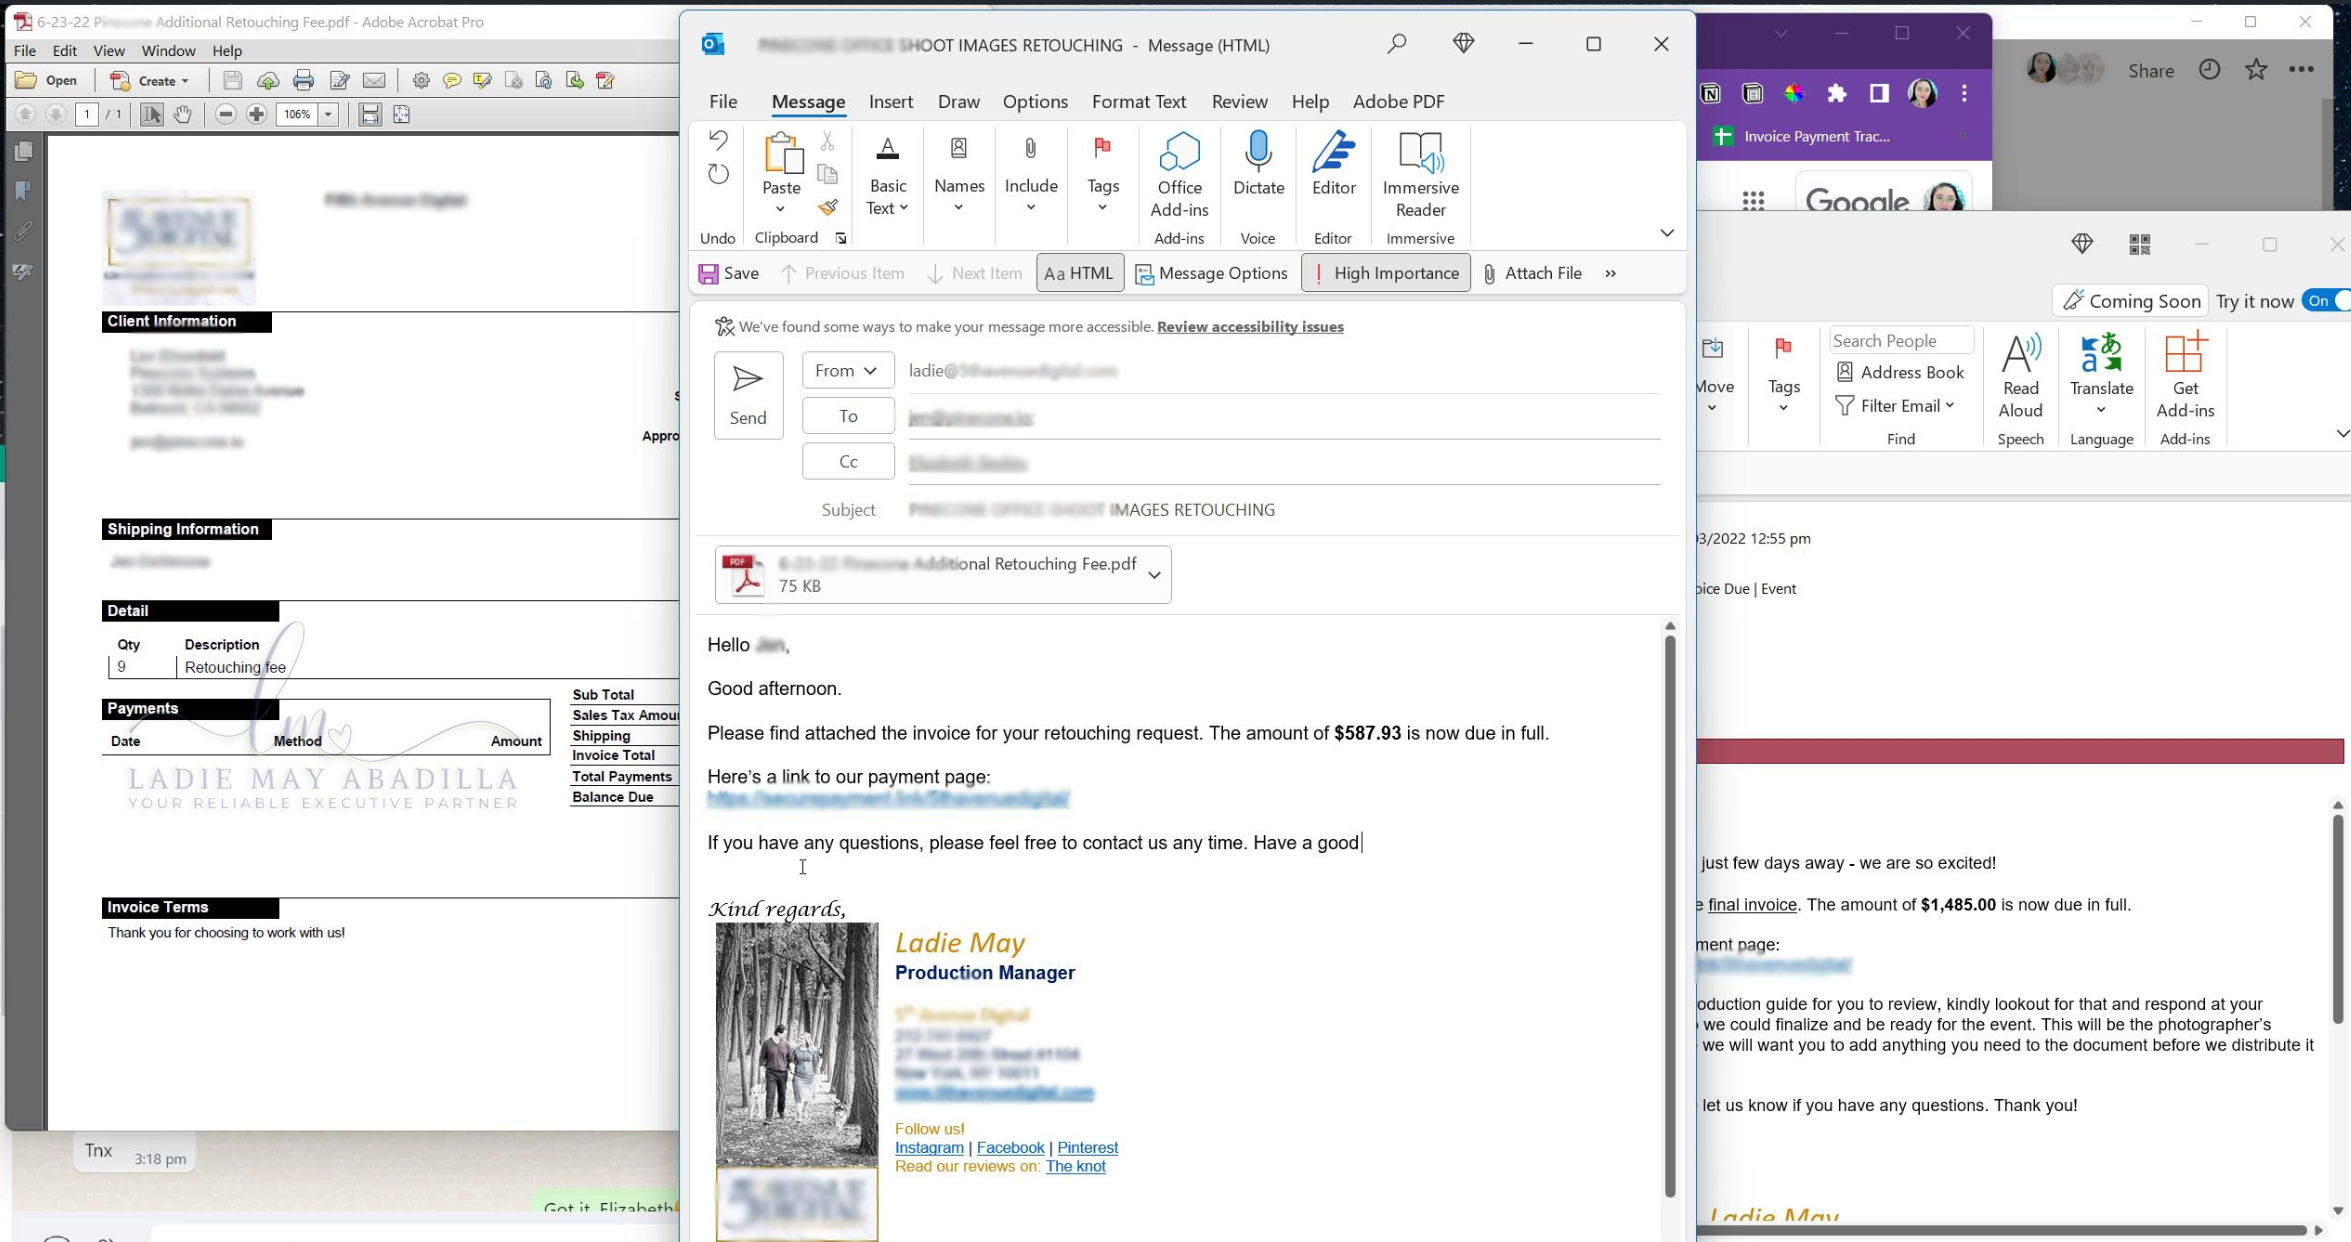Open the attached PDF dropdown arrow
Screen dimensions: 2351x1242
coord(1154,575)
